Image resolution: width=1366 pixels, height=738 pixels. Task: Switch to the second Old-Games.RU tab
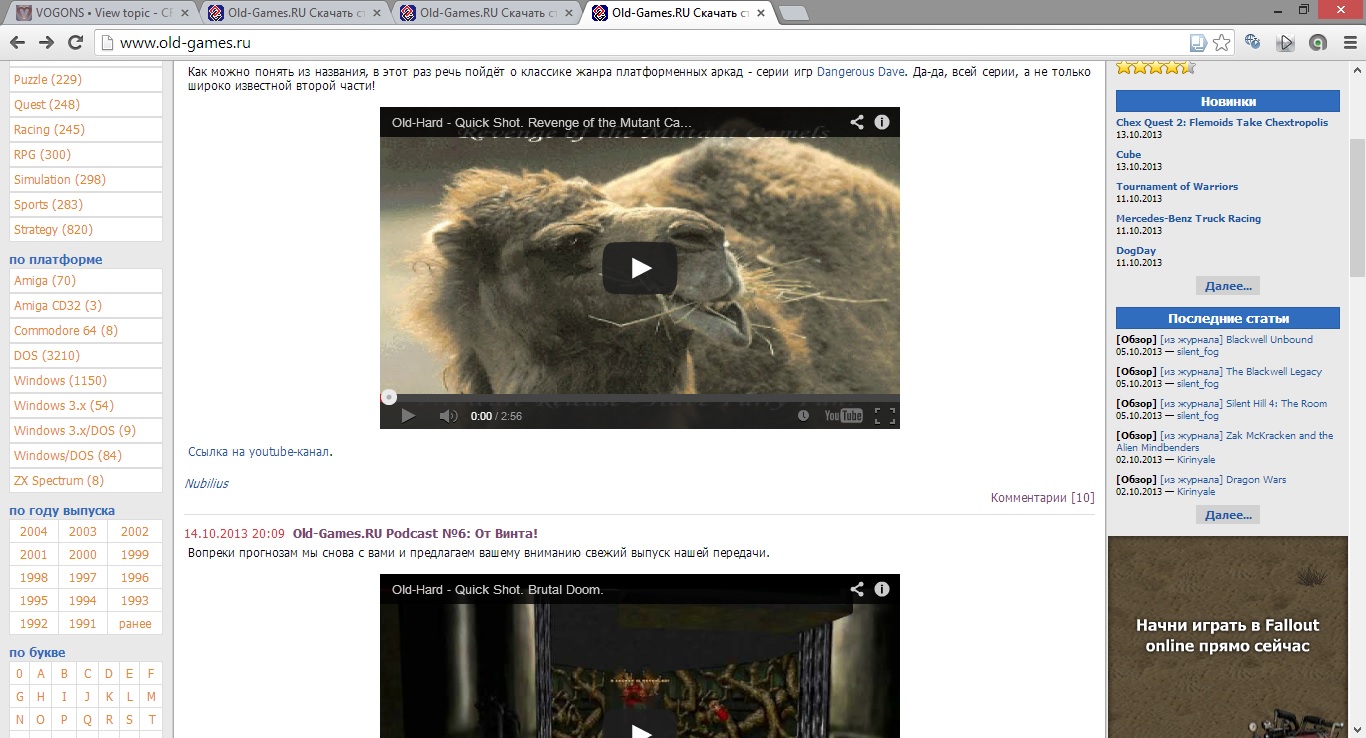point(292,13)
